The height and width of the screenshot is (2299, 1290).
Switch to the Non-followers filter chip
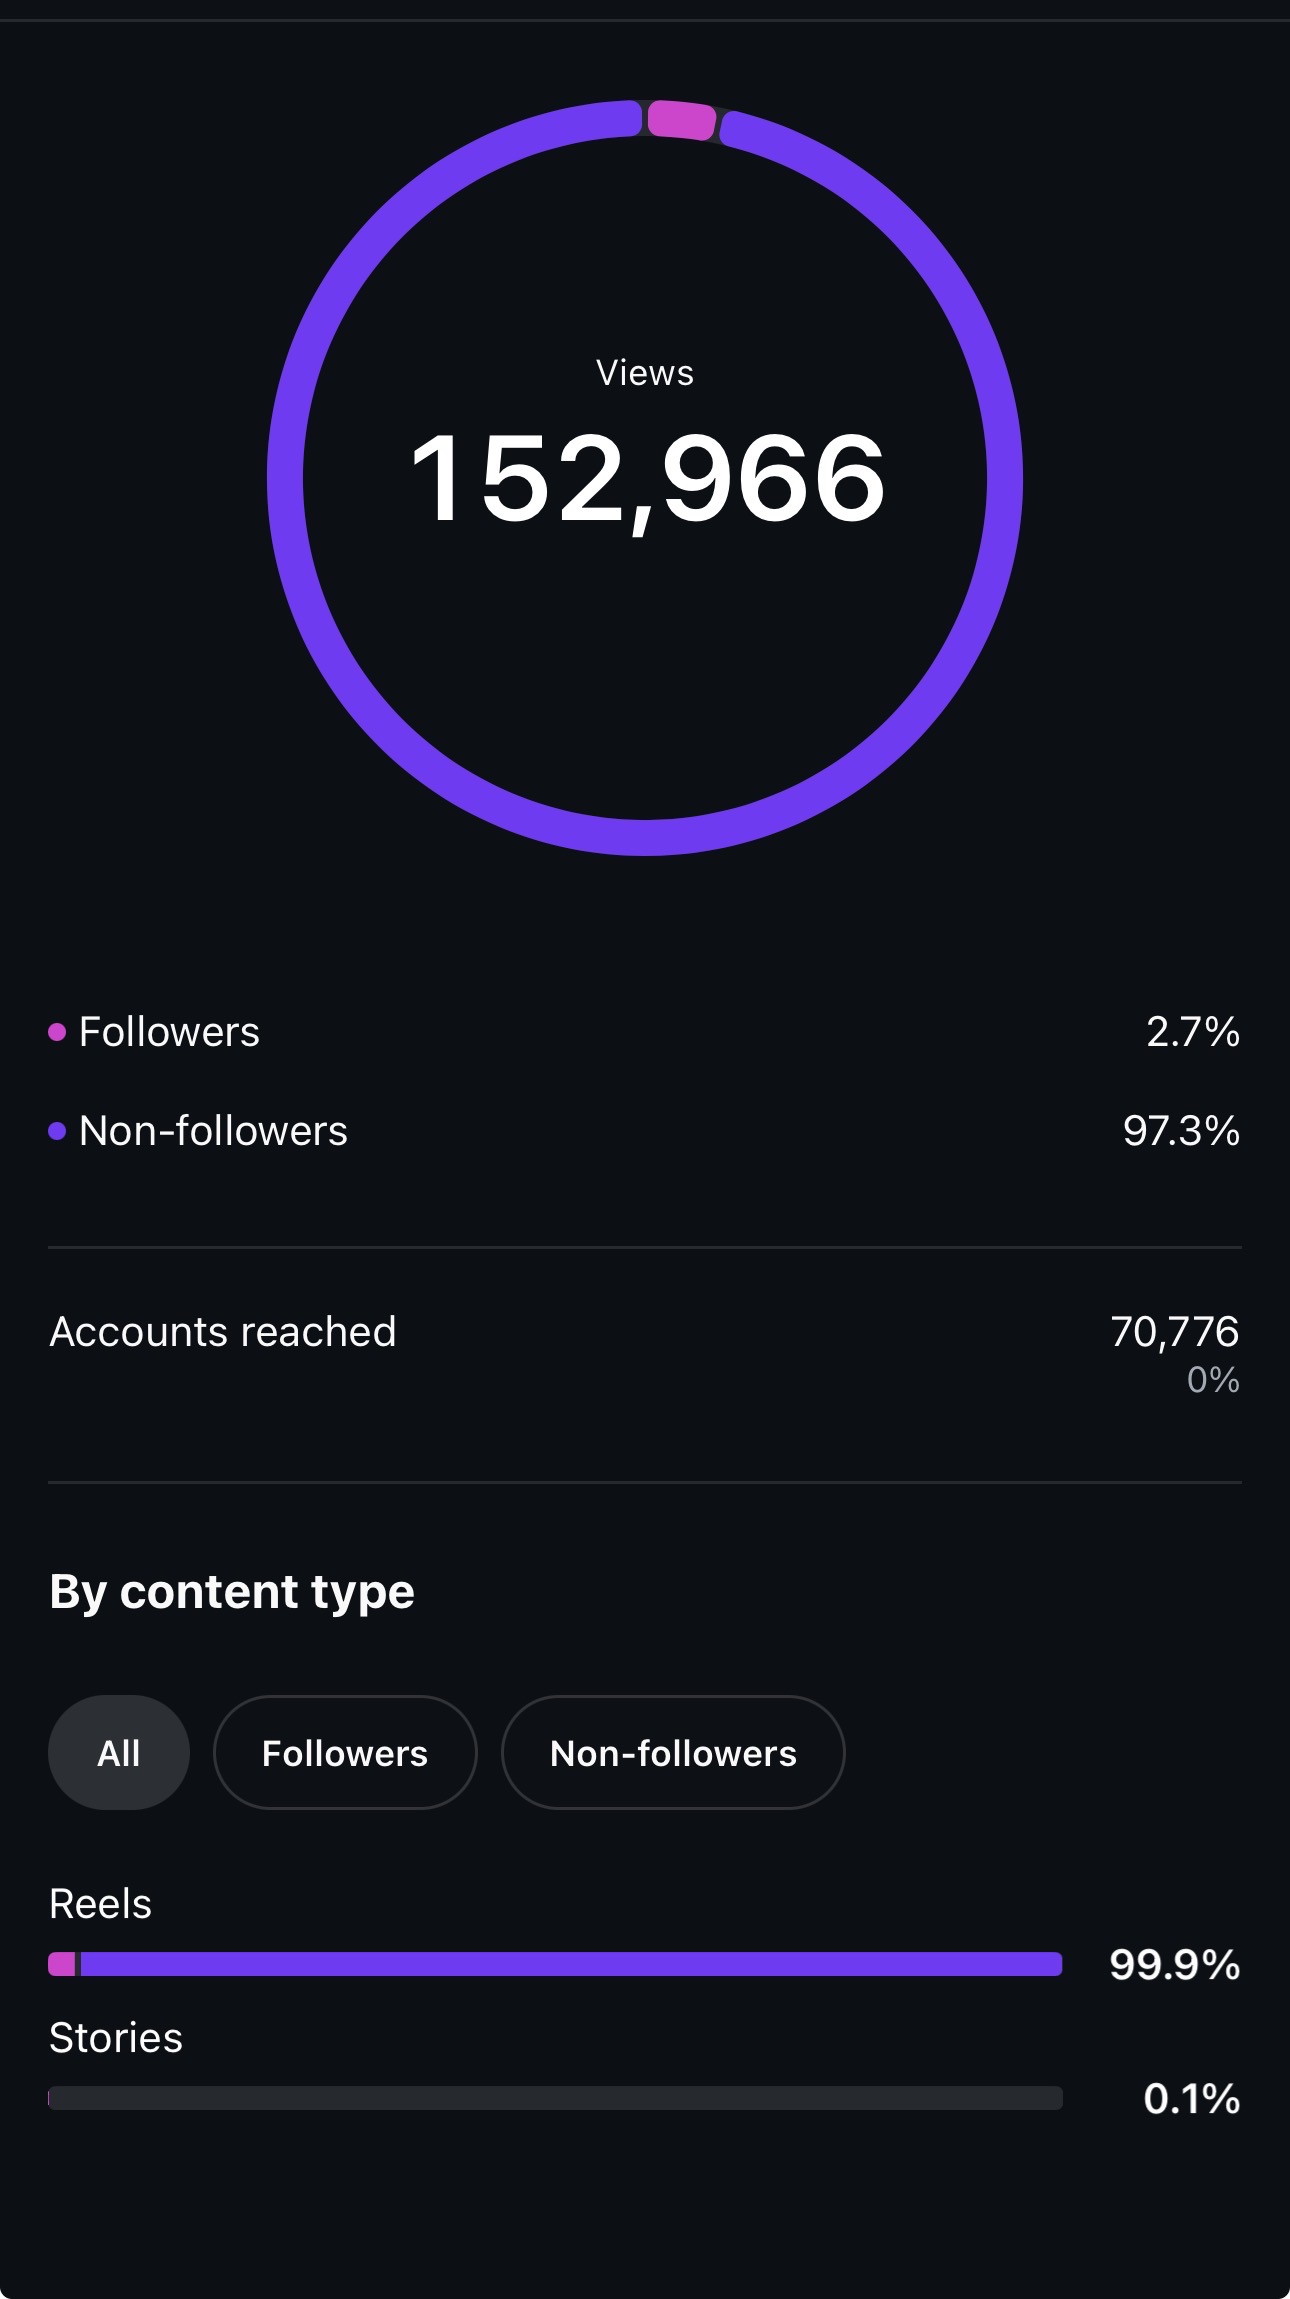[x=673, y=1752]
